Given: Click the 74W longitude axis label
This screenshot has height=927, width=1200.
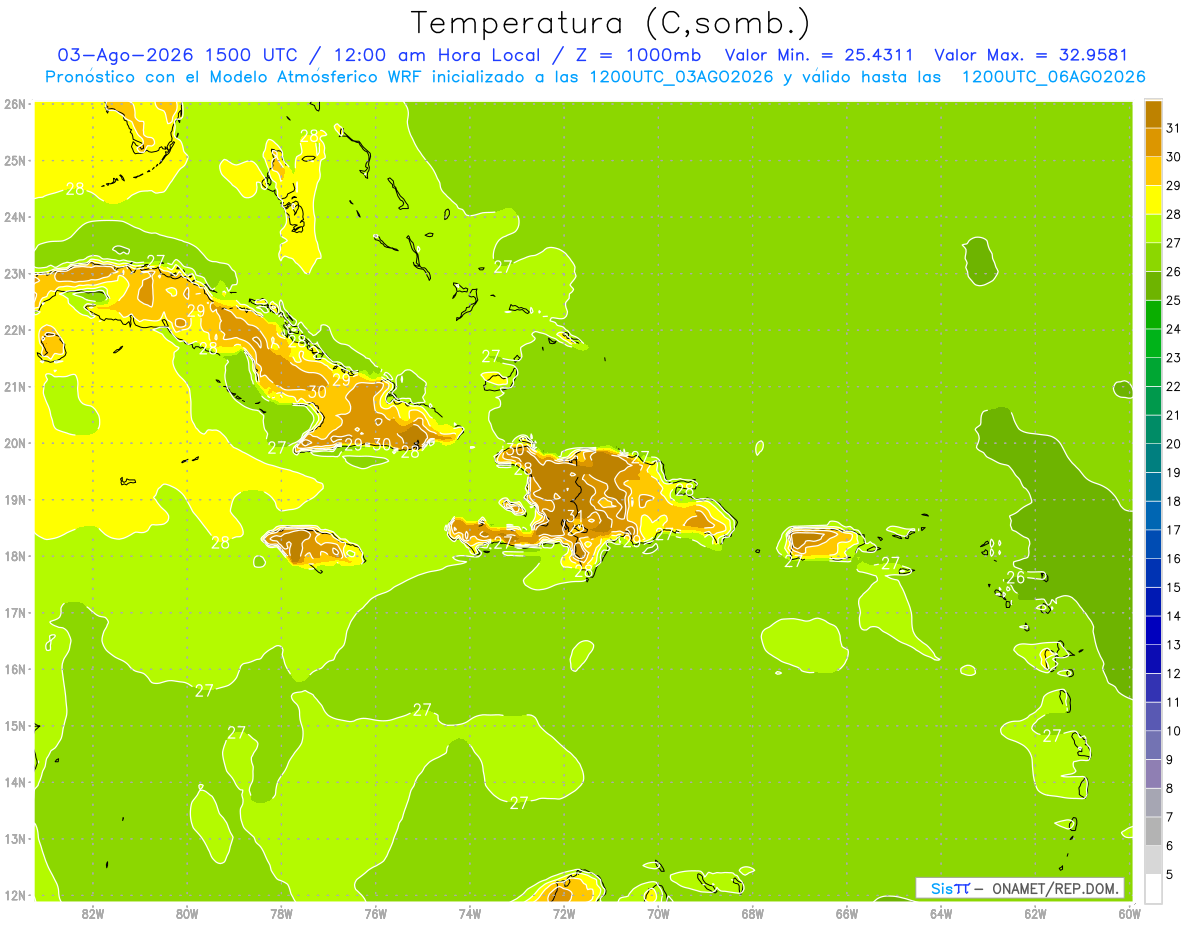Looking at the screenshot, I should (470, 913).
